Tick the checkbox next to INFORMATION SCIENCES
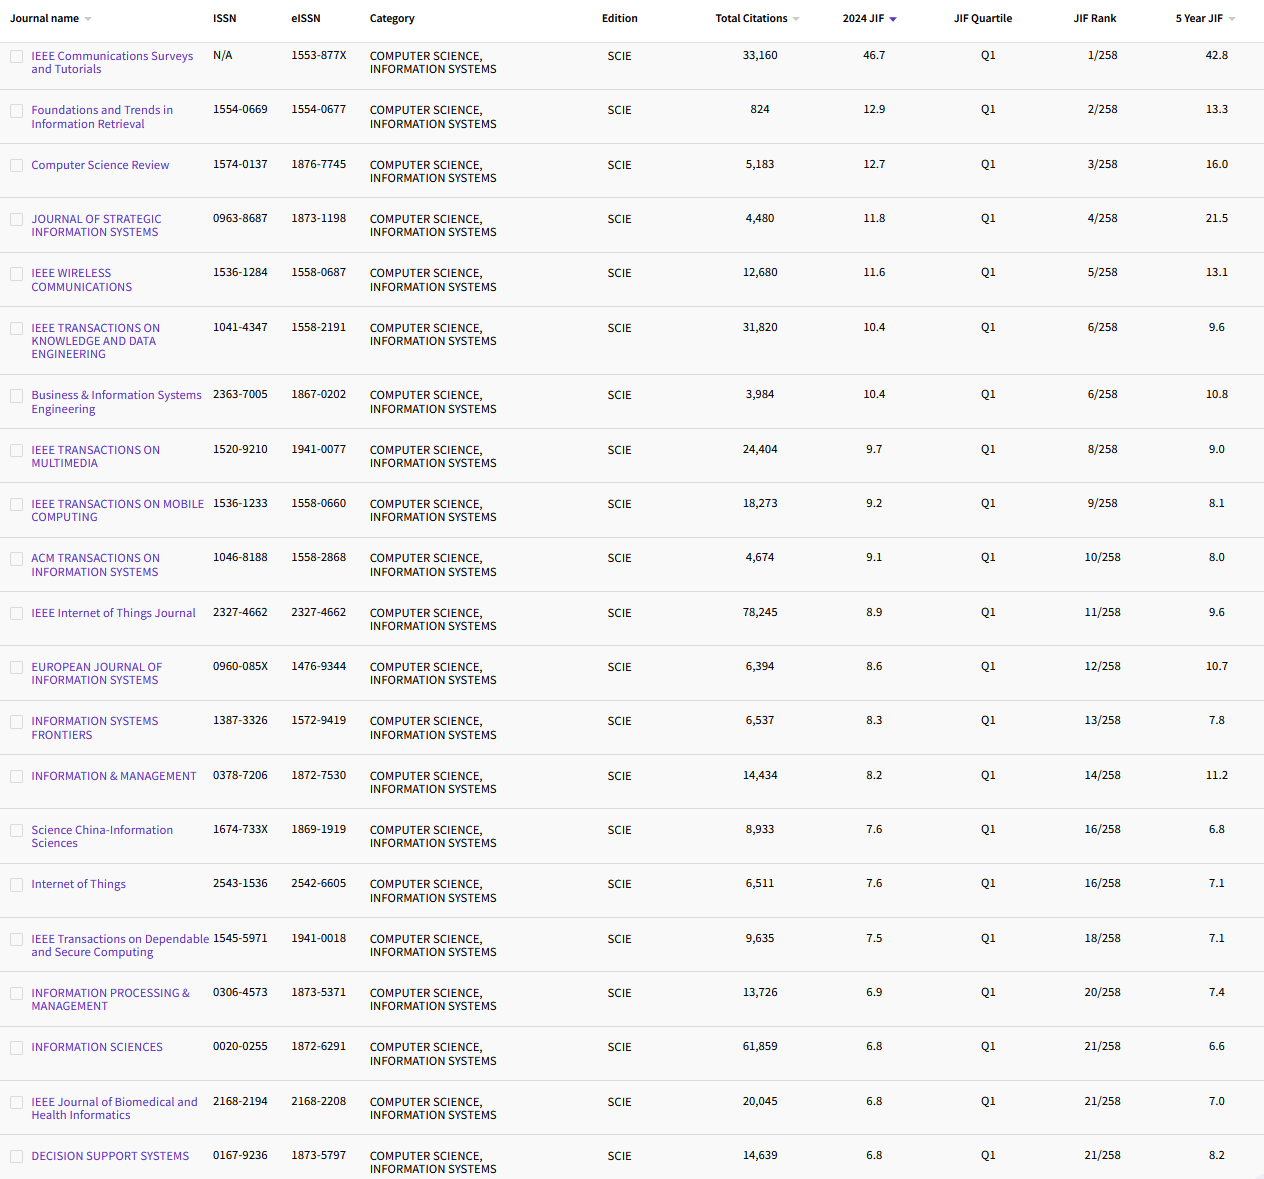 (x=16, y=1047)
